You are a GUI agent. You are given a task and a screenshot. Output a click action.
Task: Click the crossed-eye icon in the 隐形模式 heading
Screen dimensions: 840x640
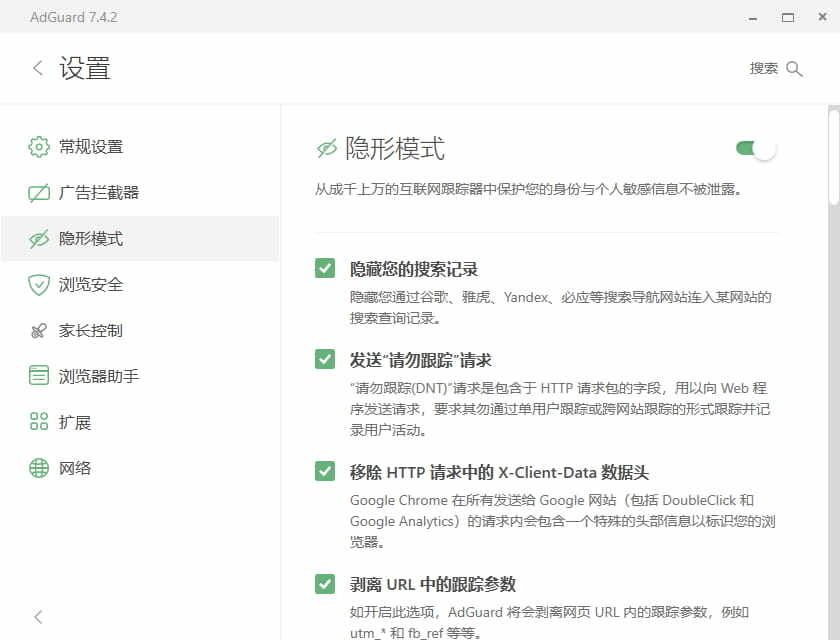point(327,148)
